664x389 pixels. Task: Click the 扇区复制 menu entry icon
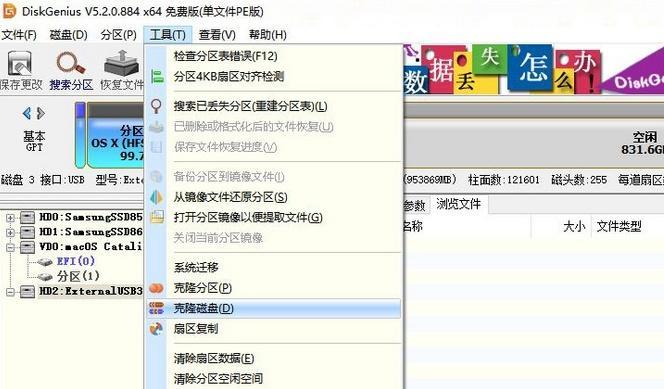click(156, 329)
